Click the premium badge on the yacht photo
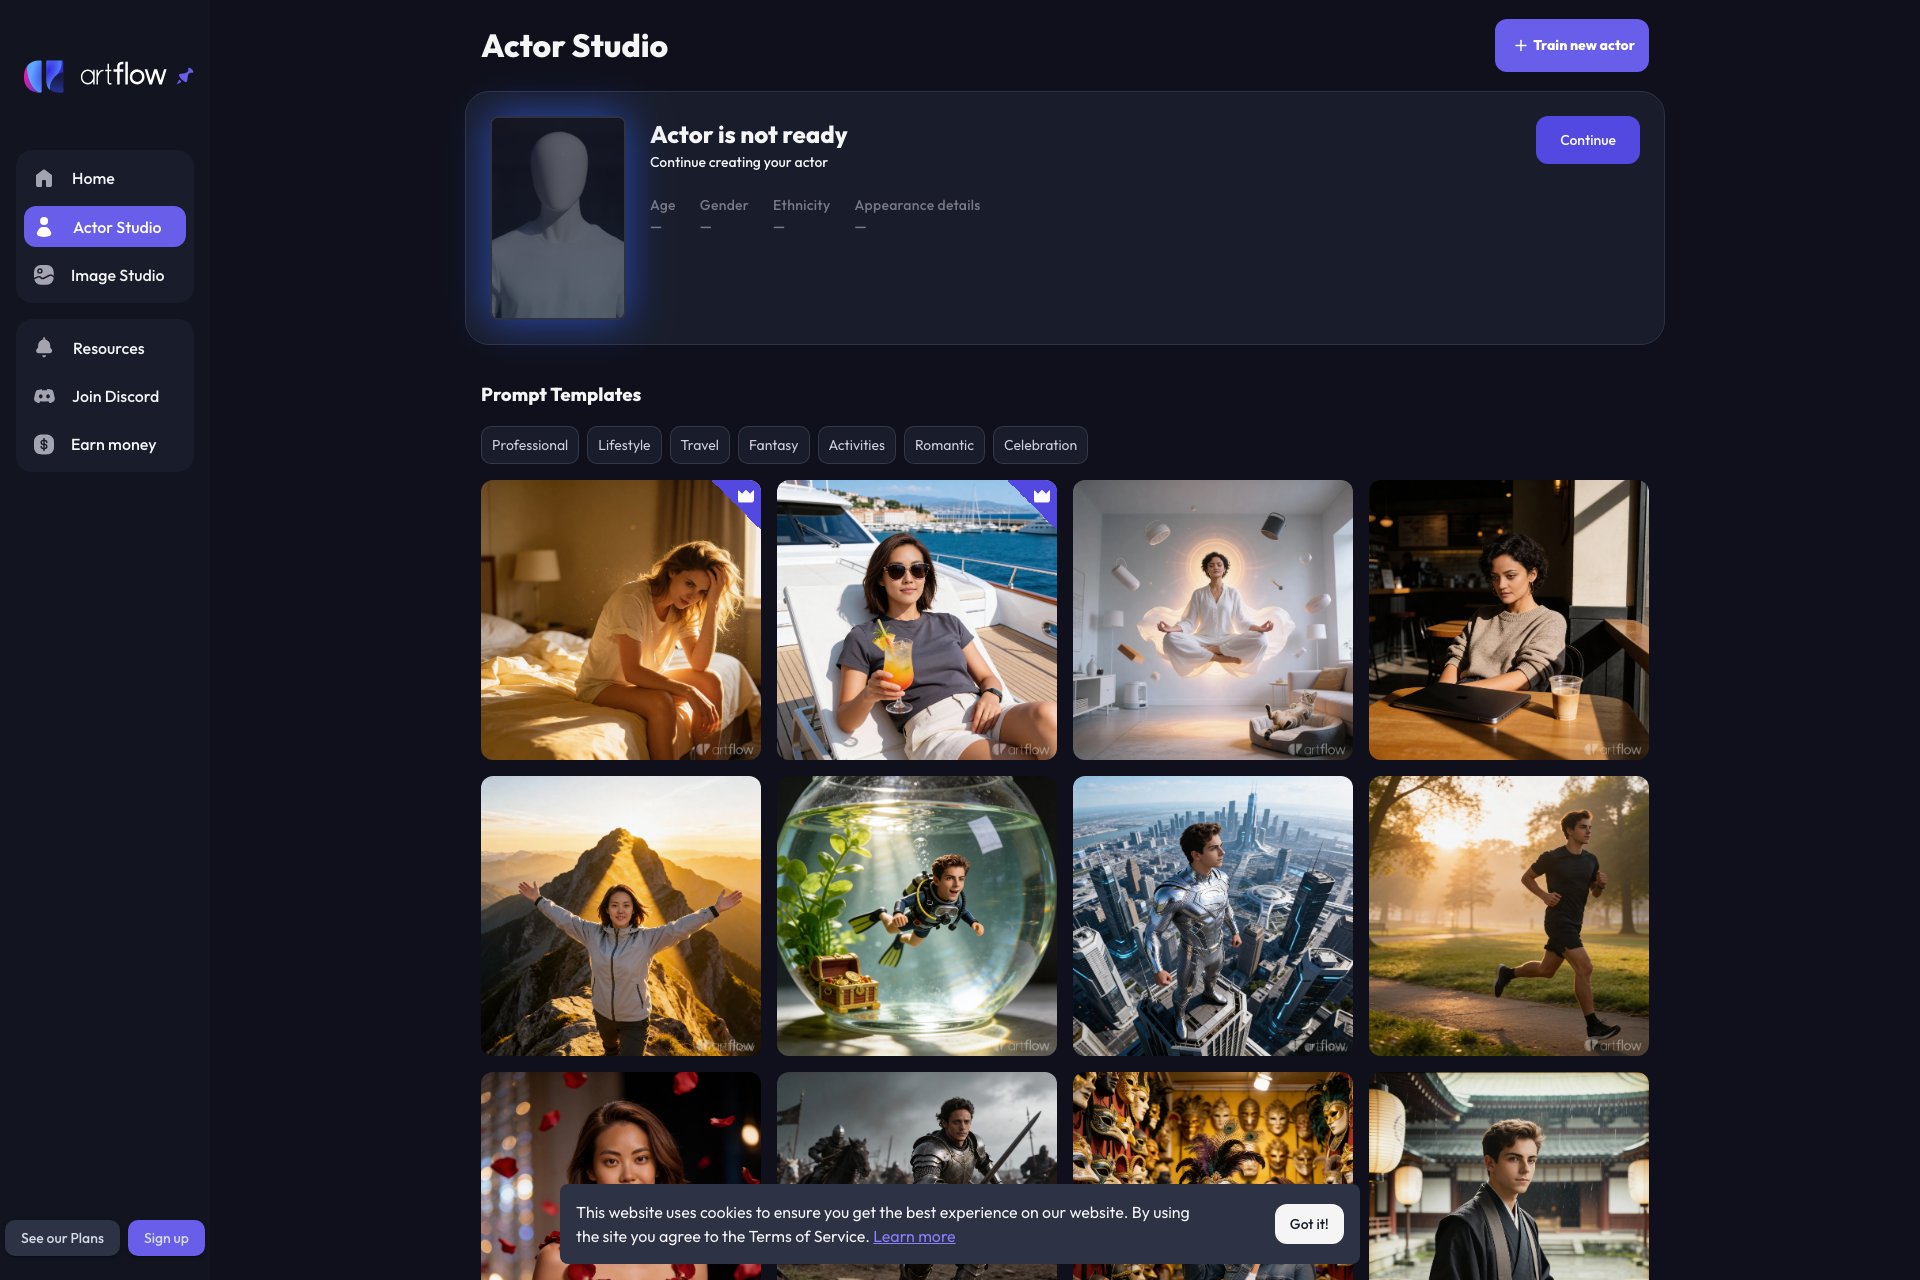 (x=1041, y=496)
